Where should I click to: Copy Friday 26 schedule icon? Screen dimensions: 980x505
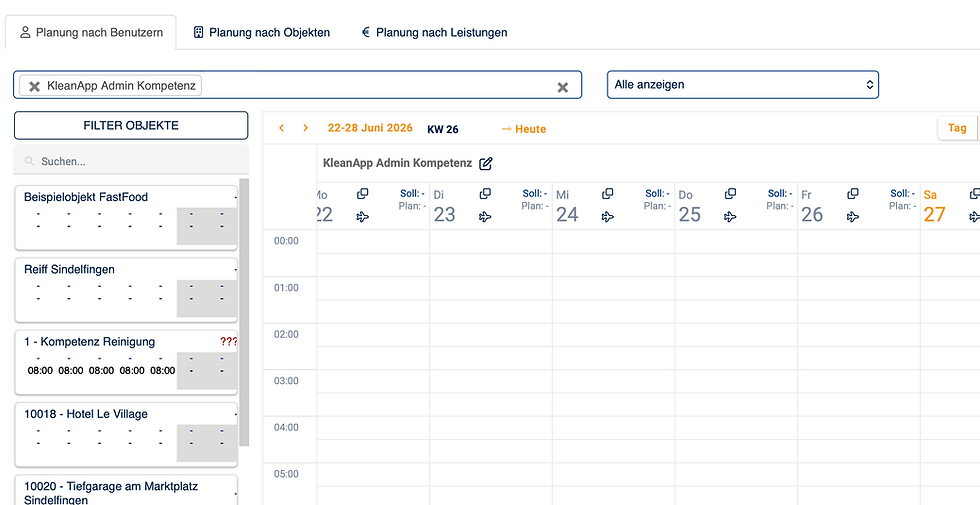coord(852,194)
